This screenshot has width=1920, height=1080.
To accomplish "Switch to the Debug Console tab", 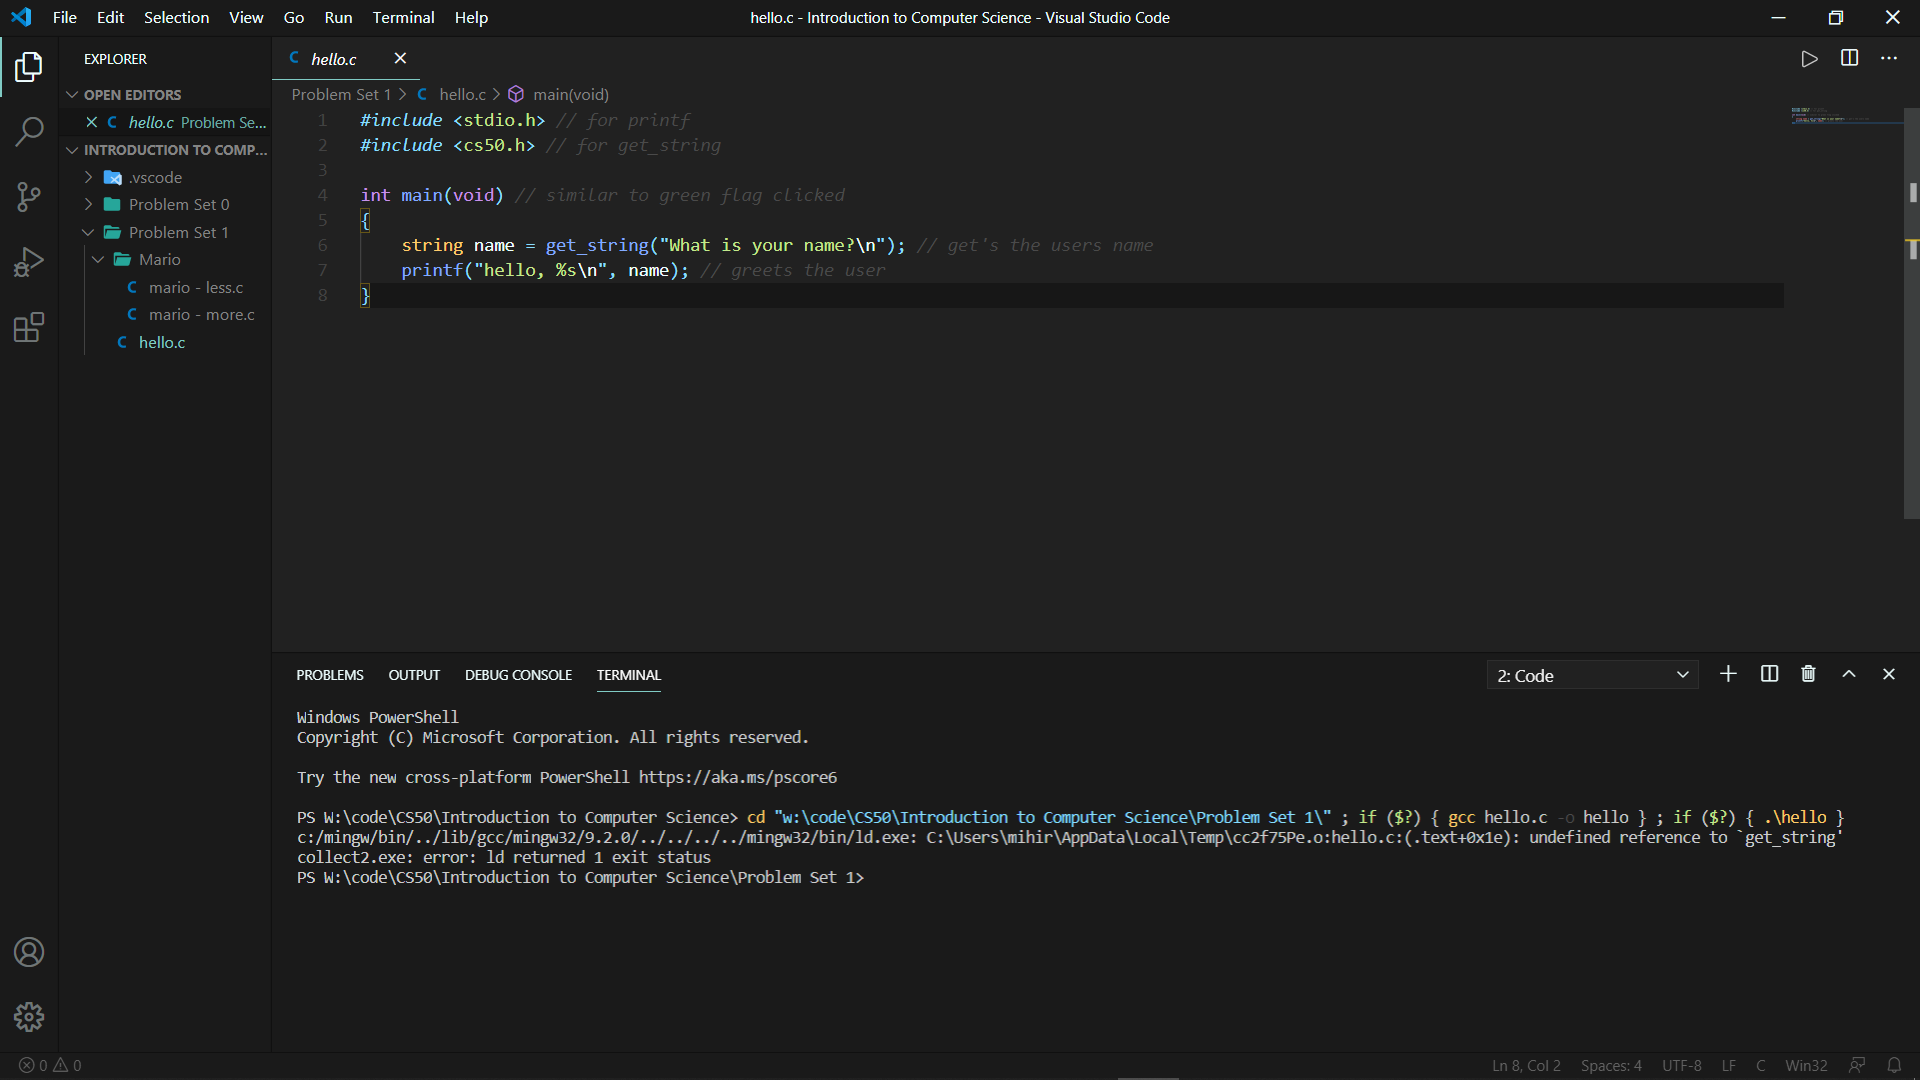I will [518, 675].
